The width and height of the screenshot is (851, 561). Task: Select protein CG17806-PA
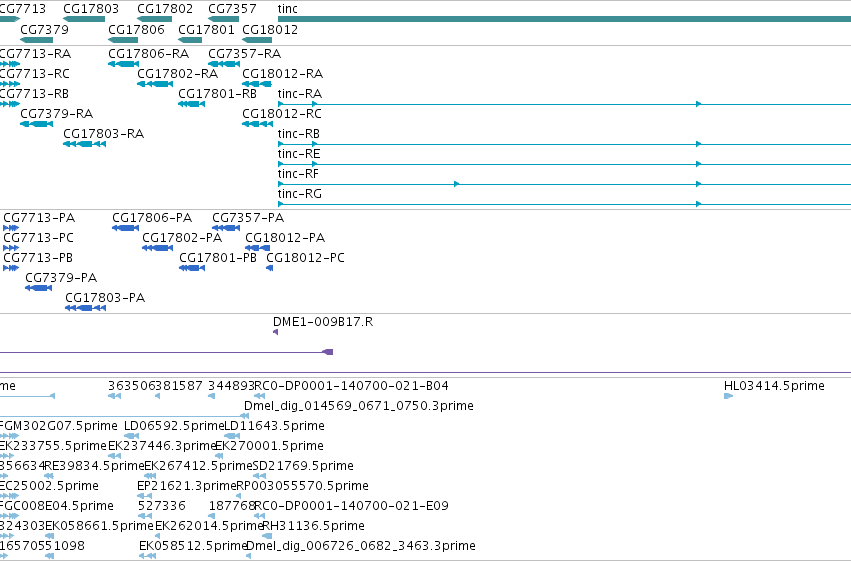pyautogui.click(x=152, y=218)
